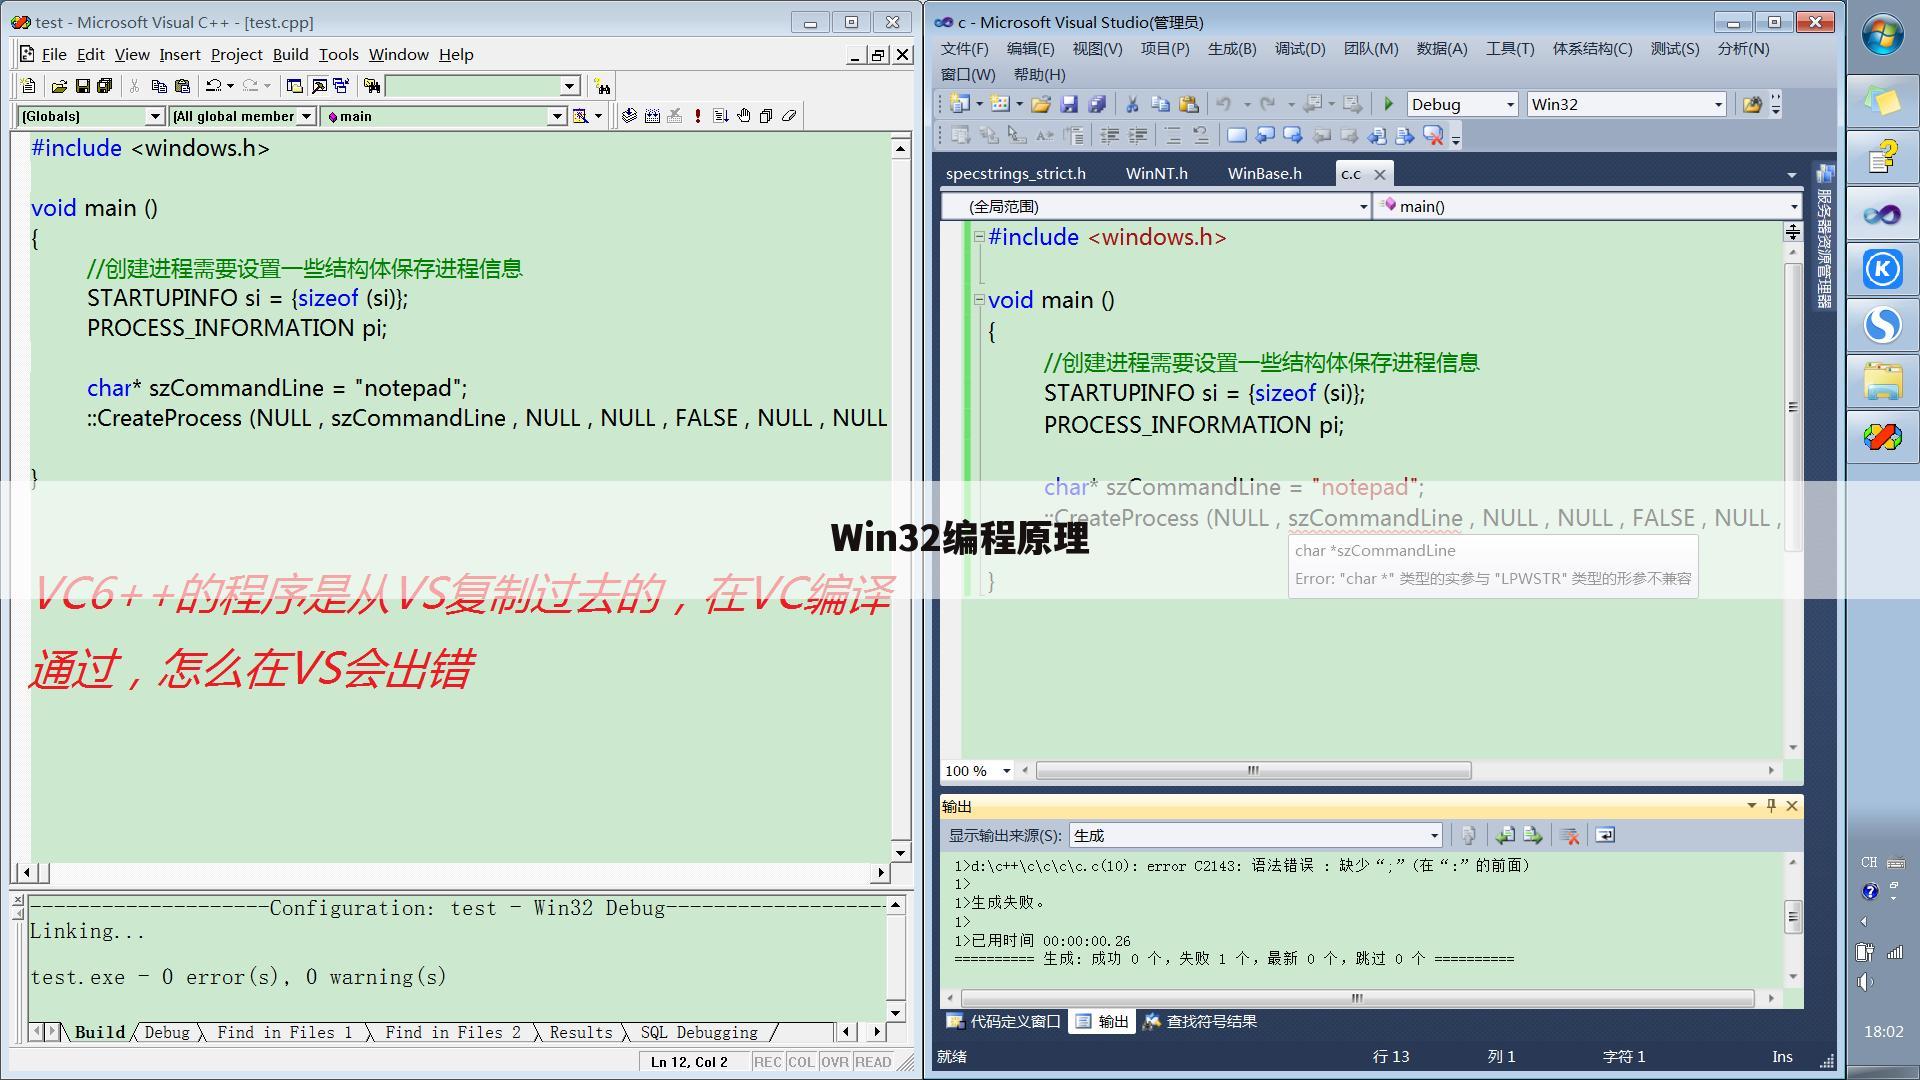Click the Sogou S taskbar icon
The height and width of the screenshot is (1080, 1920).
click(x=1883, y=325)
